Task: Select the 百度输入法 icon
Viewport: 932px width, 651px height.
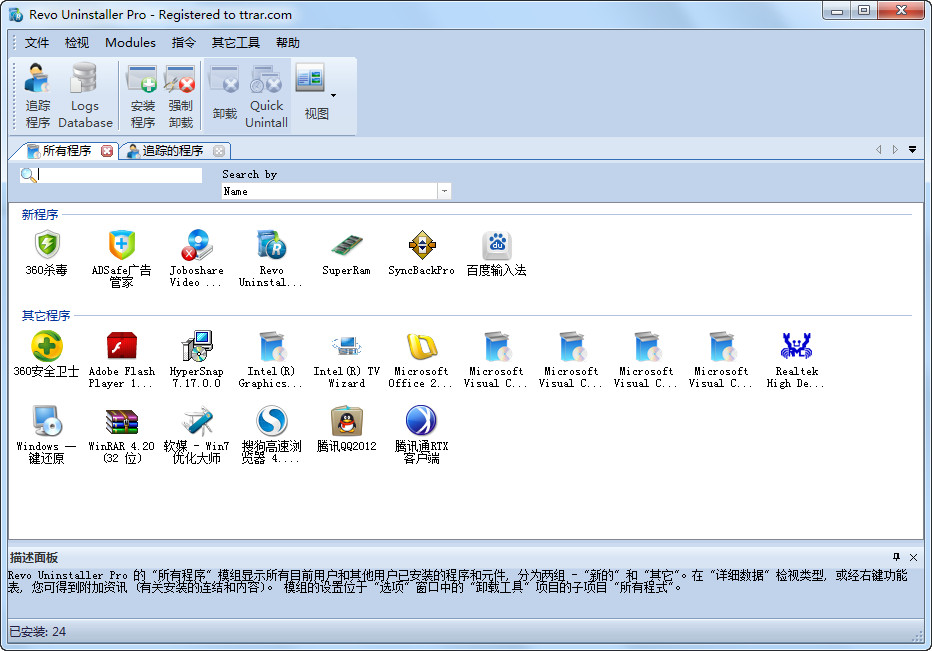Action: point(496,253)
